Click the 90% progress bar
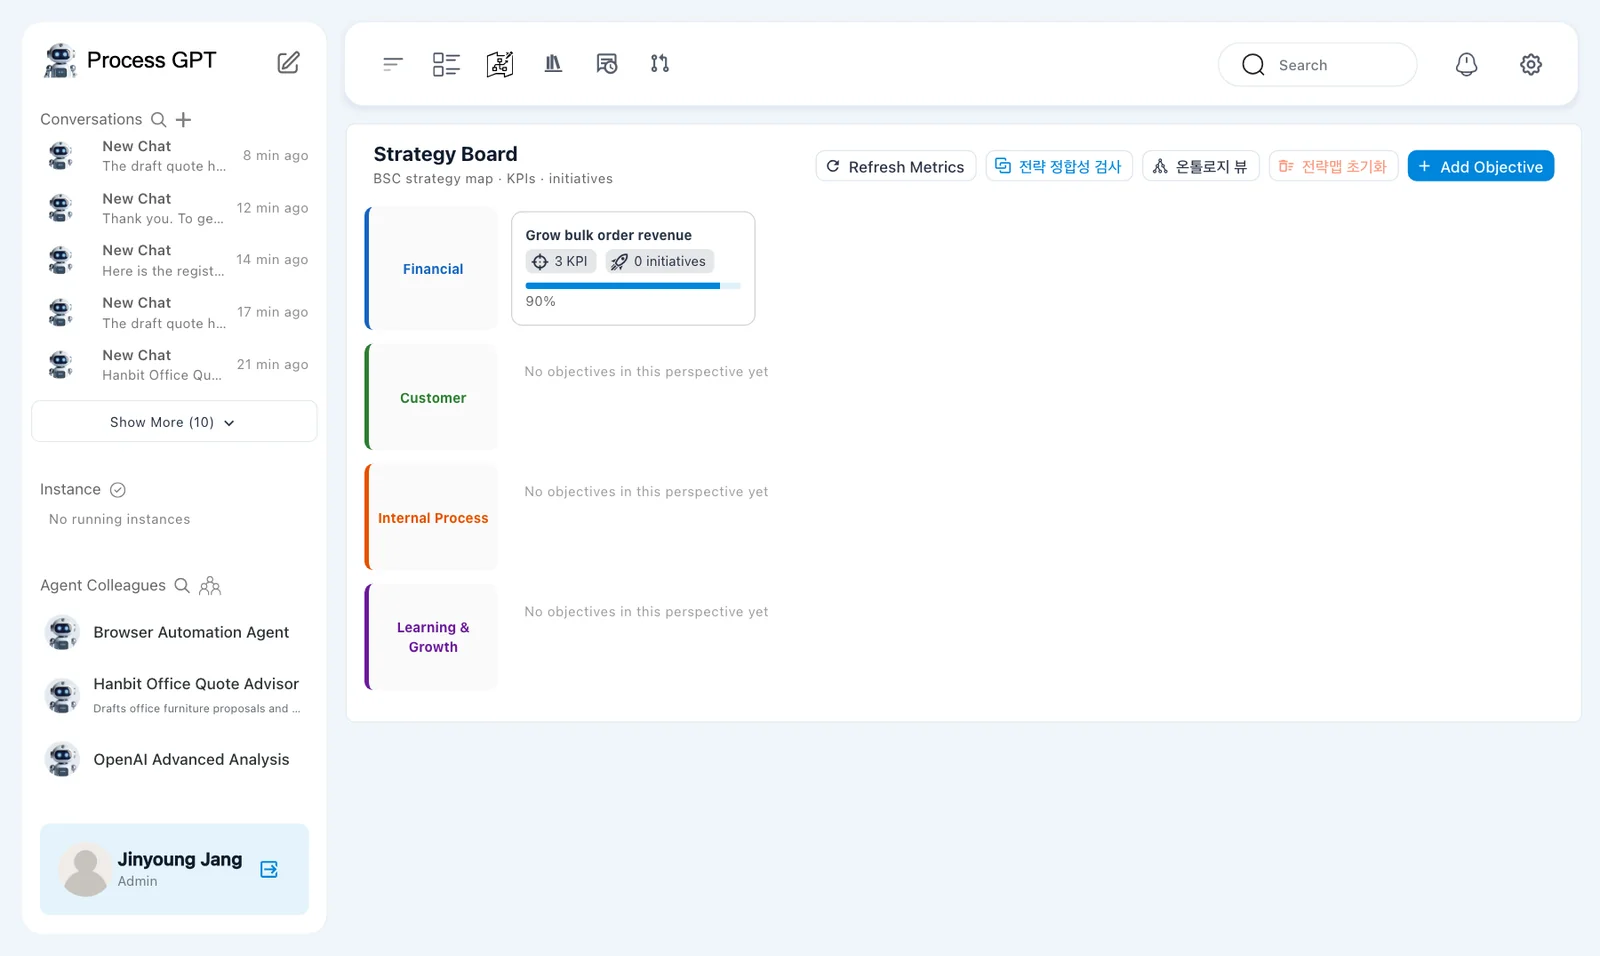Viewport: 1600px width, 956px height. click(633, 286)
